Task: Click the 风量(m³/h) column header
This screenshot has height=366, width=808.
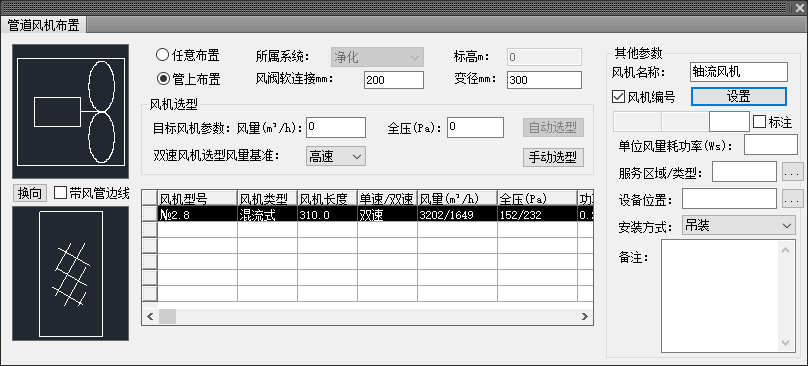Action: pos(458,198)
